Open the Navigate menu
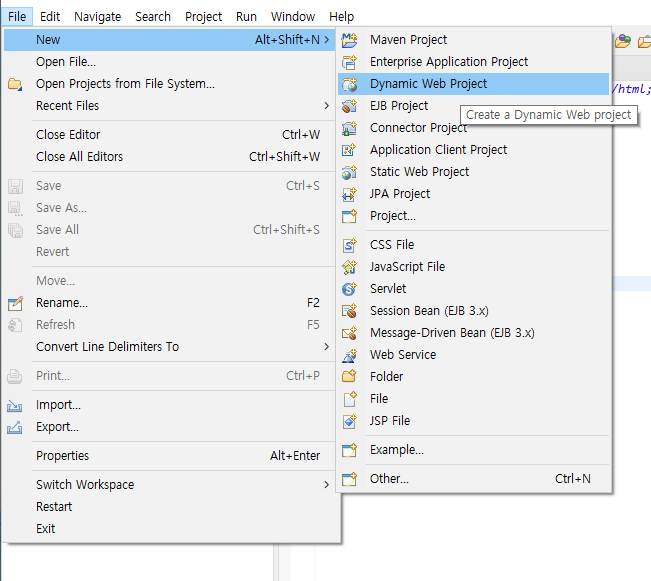The height and width of the screenshot is (581, 651). (98, 17)
